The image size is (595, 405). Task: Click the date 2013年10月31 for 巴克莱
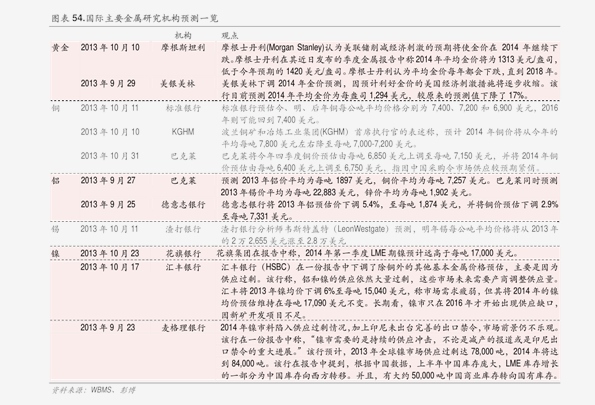pos(110,156)
